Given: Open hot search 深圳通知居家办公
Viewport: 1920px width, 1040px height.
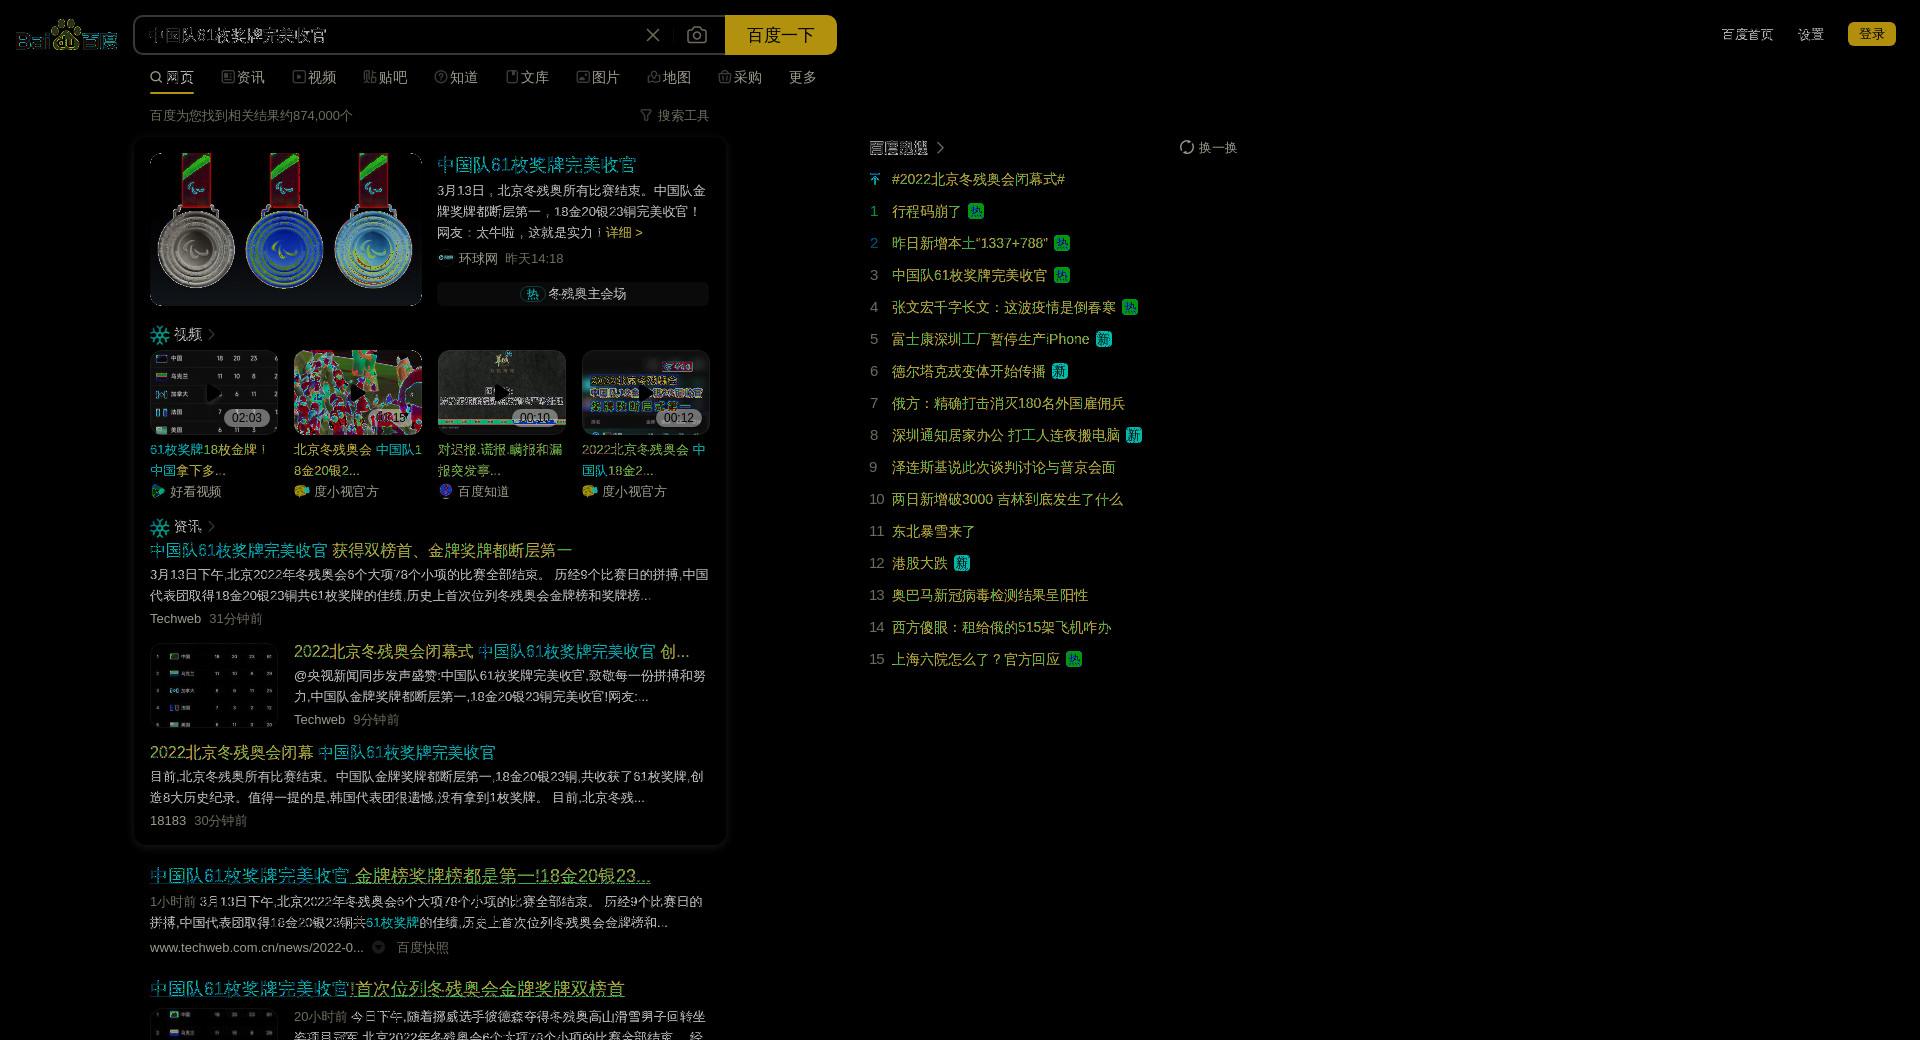Looking at the screenshot, I should 1006,435.
